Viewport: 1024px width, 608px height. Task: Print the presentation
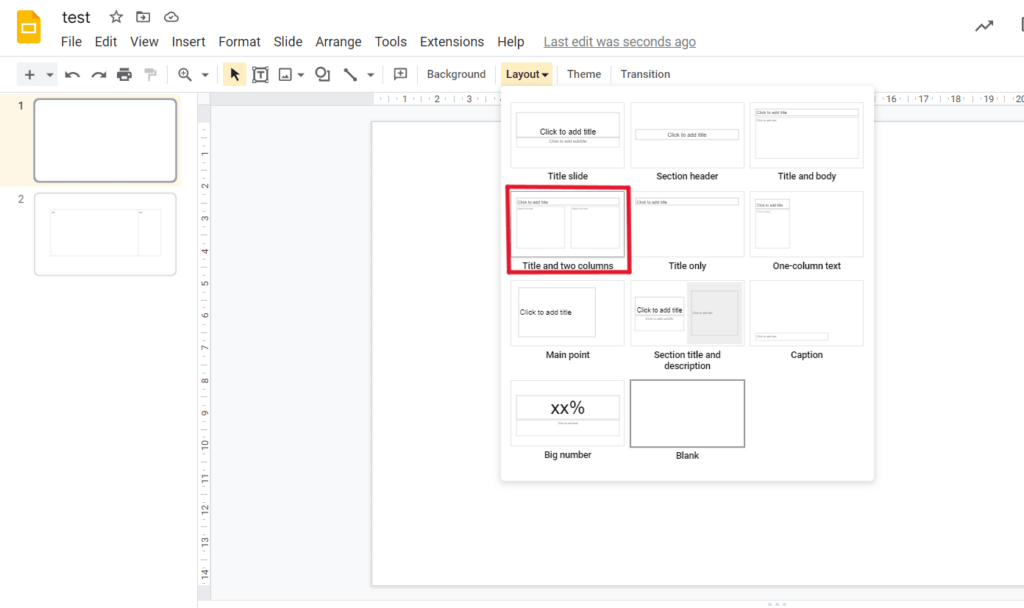point(124,74)
